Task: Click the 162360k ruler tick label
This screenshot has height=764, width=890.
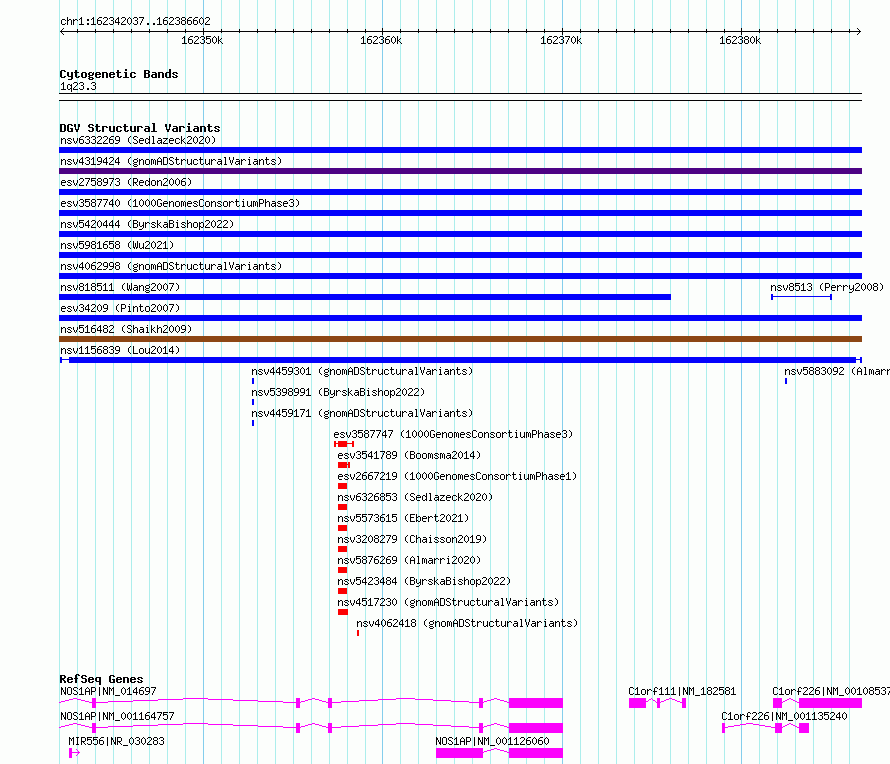Action: 381,40
